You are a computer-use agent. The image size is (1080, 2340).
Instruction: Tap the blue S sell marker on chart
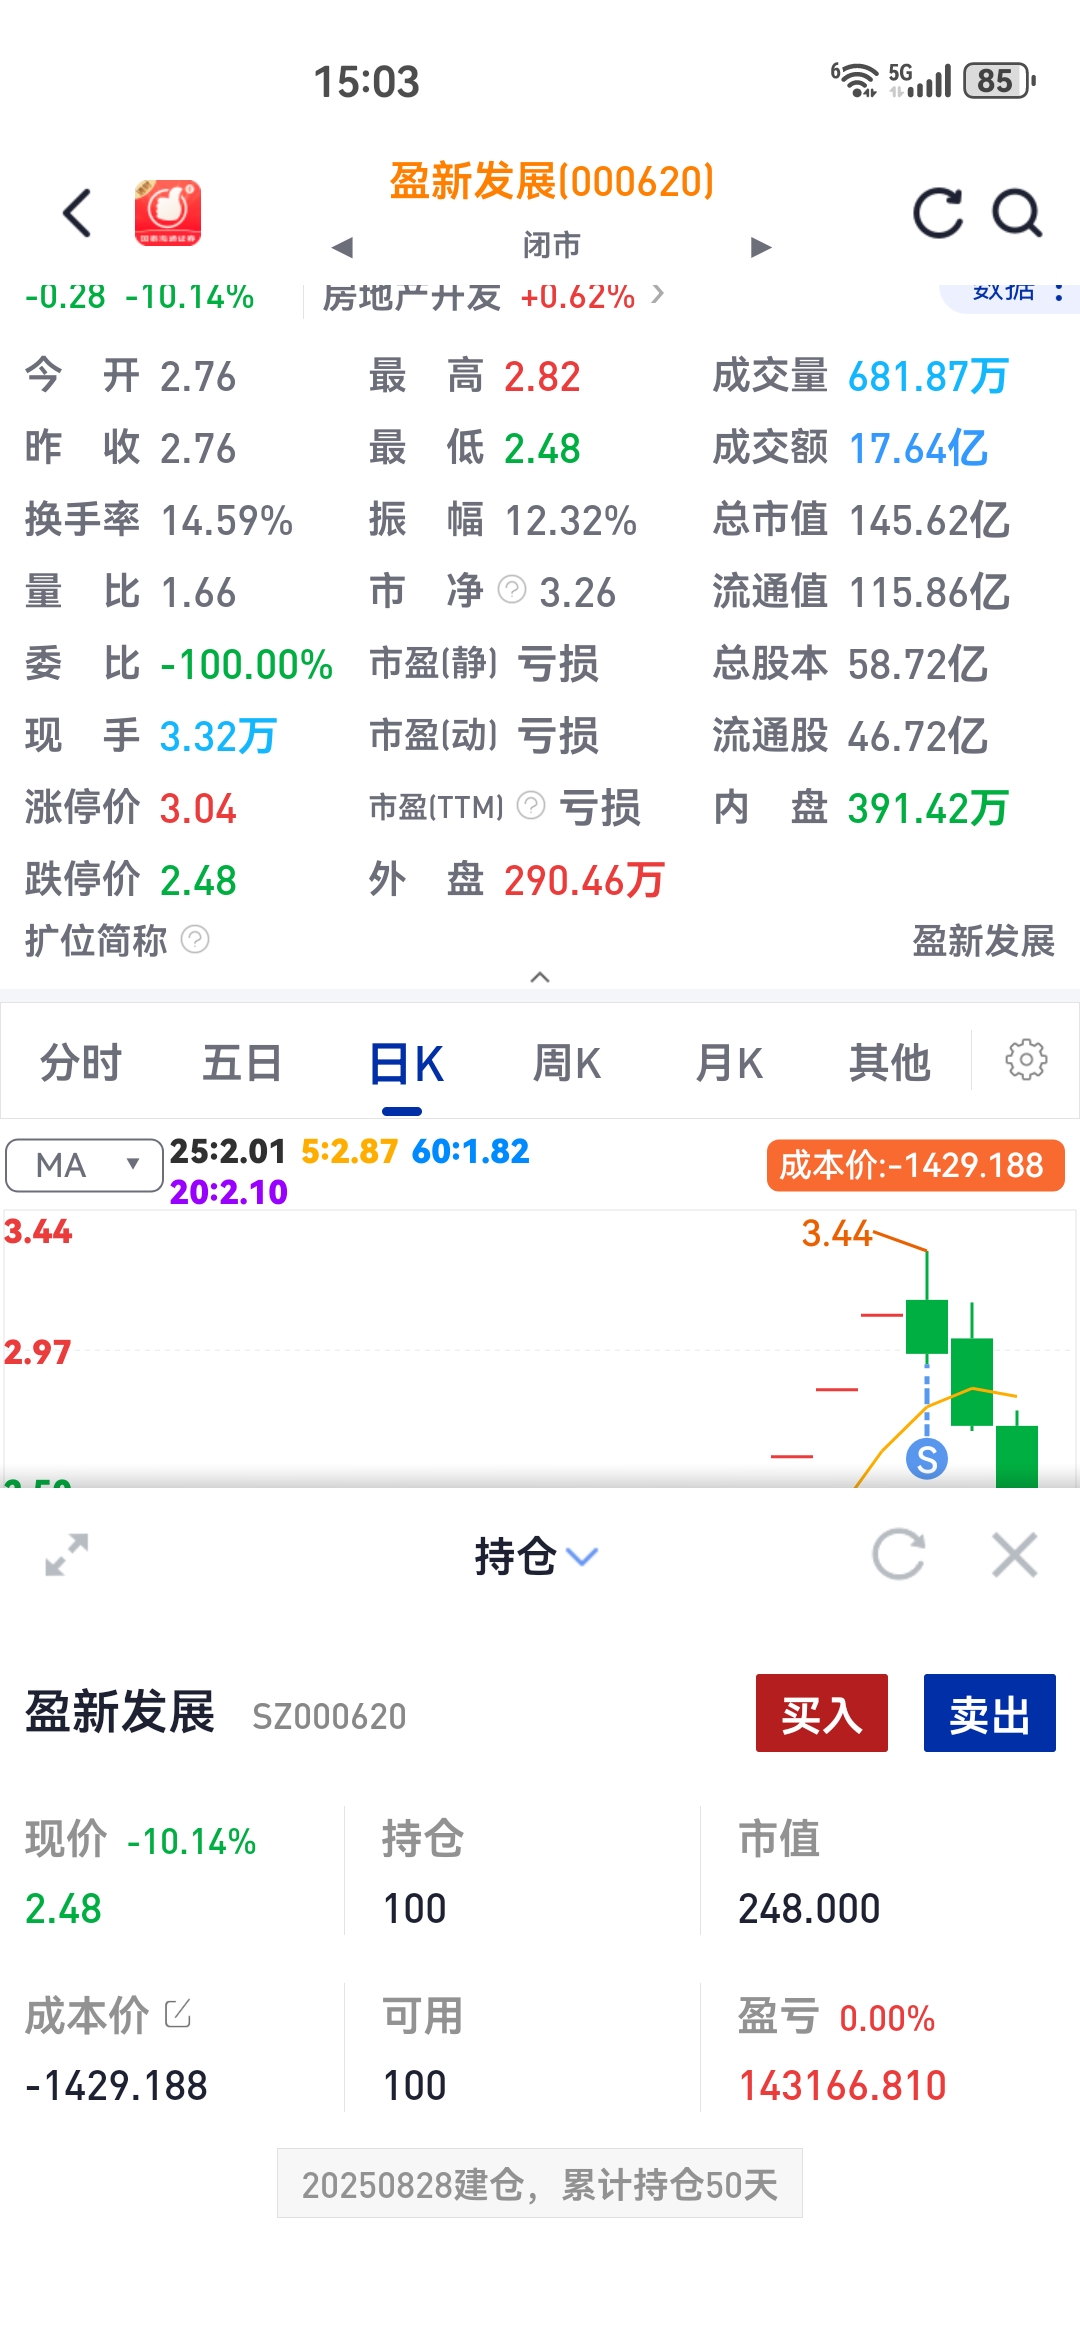pos(927,1460)
